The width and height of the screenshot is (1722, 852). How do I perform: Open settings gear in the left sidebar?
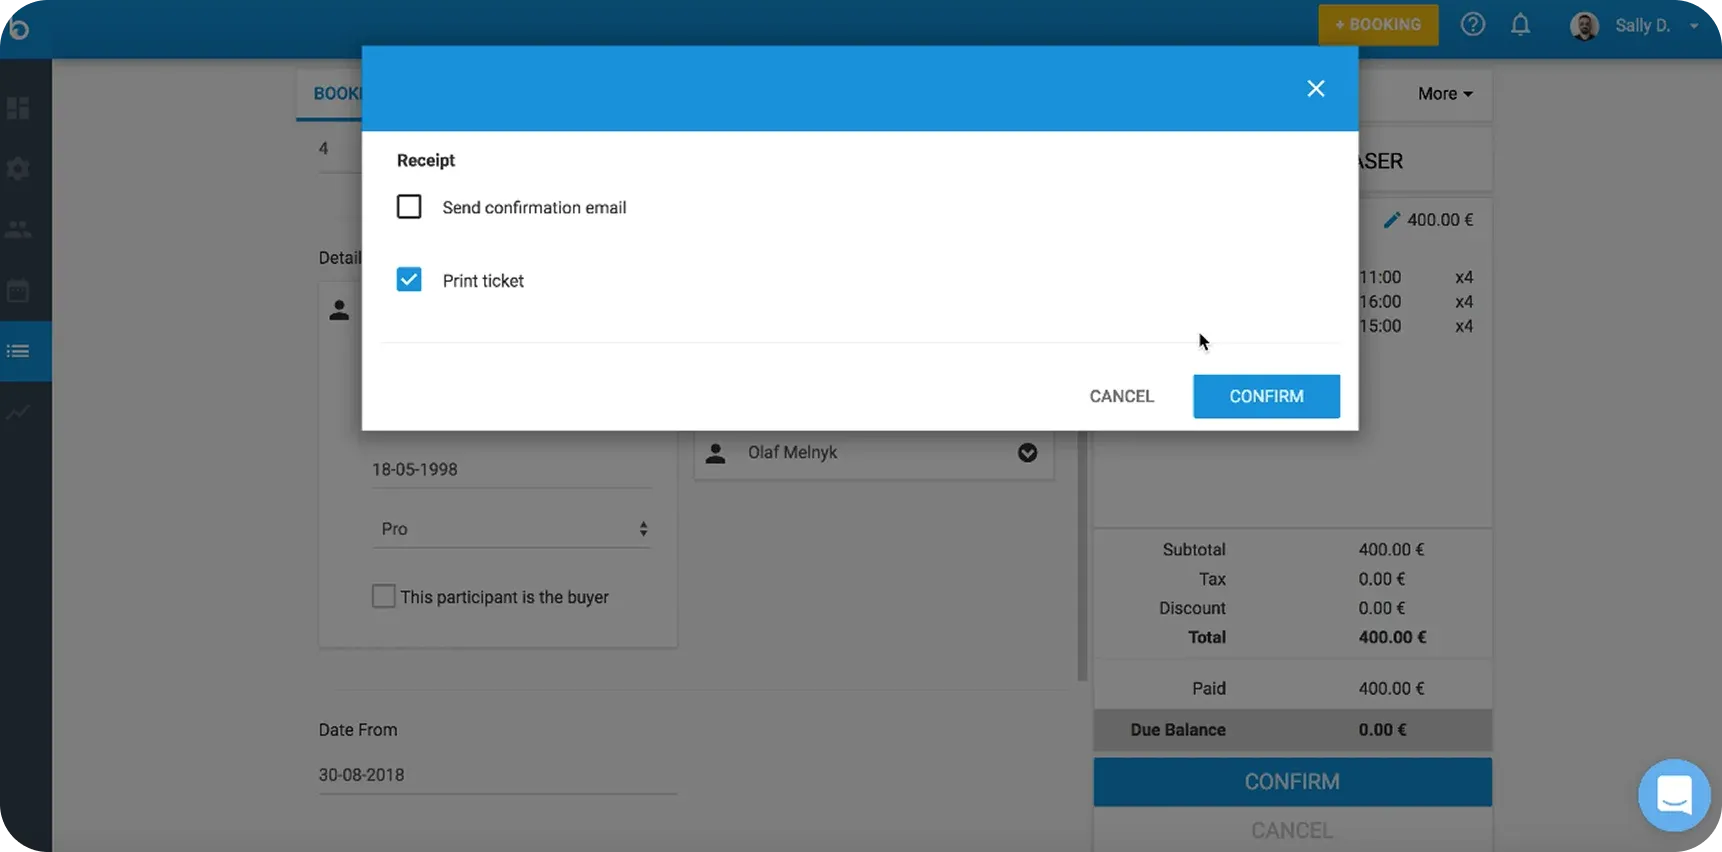[x=18, y=169]
